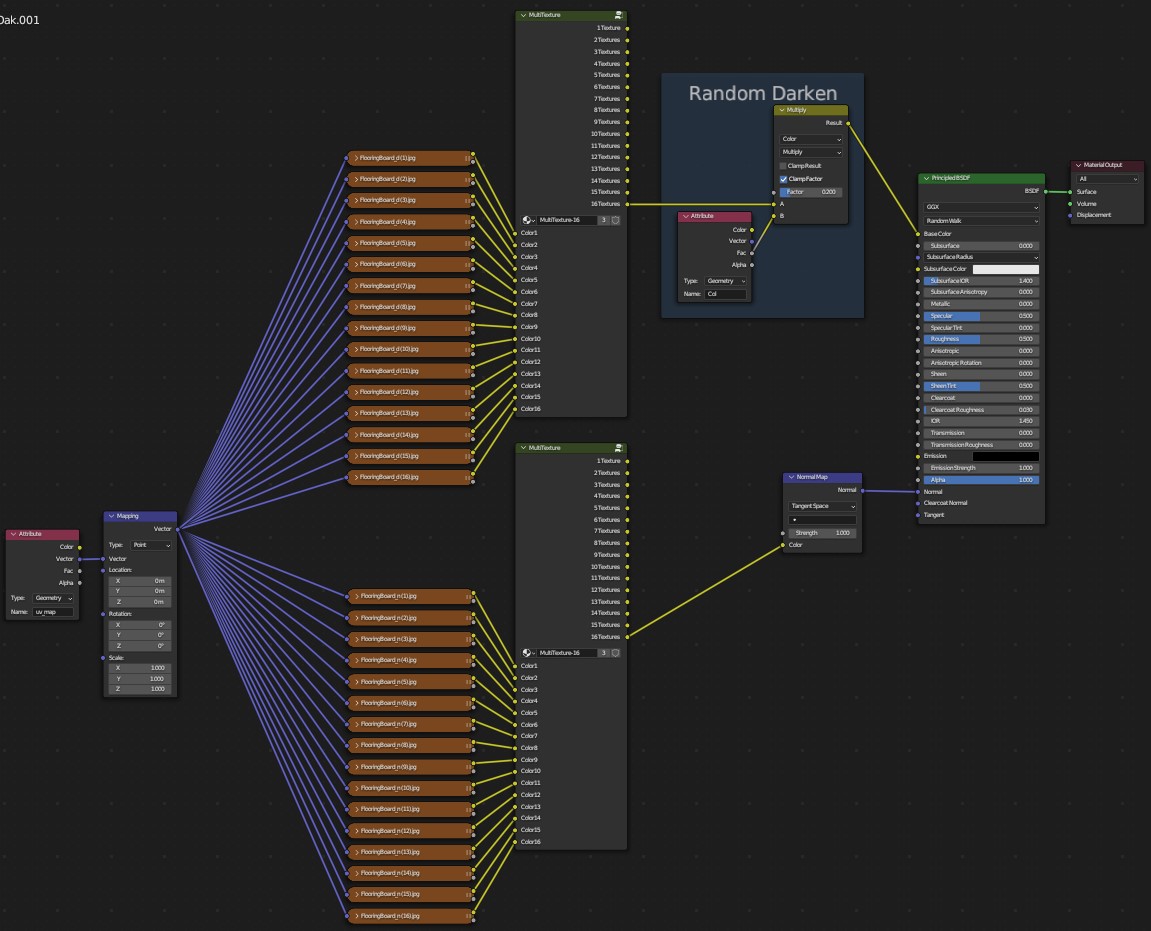The height and width of the screenshot is (931, 1151).
Task: Open the GGX distribution dropdown
Action: coord(981,208)
